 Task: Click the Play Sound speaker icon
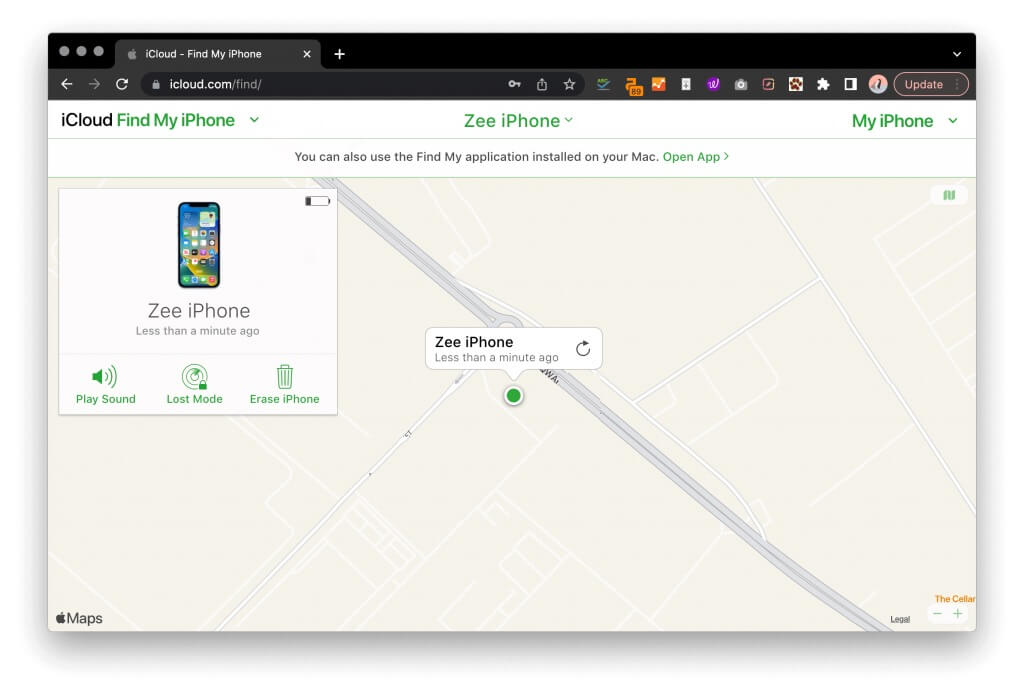pyautogui.click(x=104, y=377)
